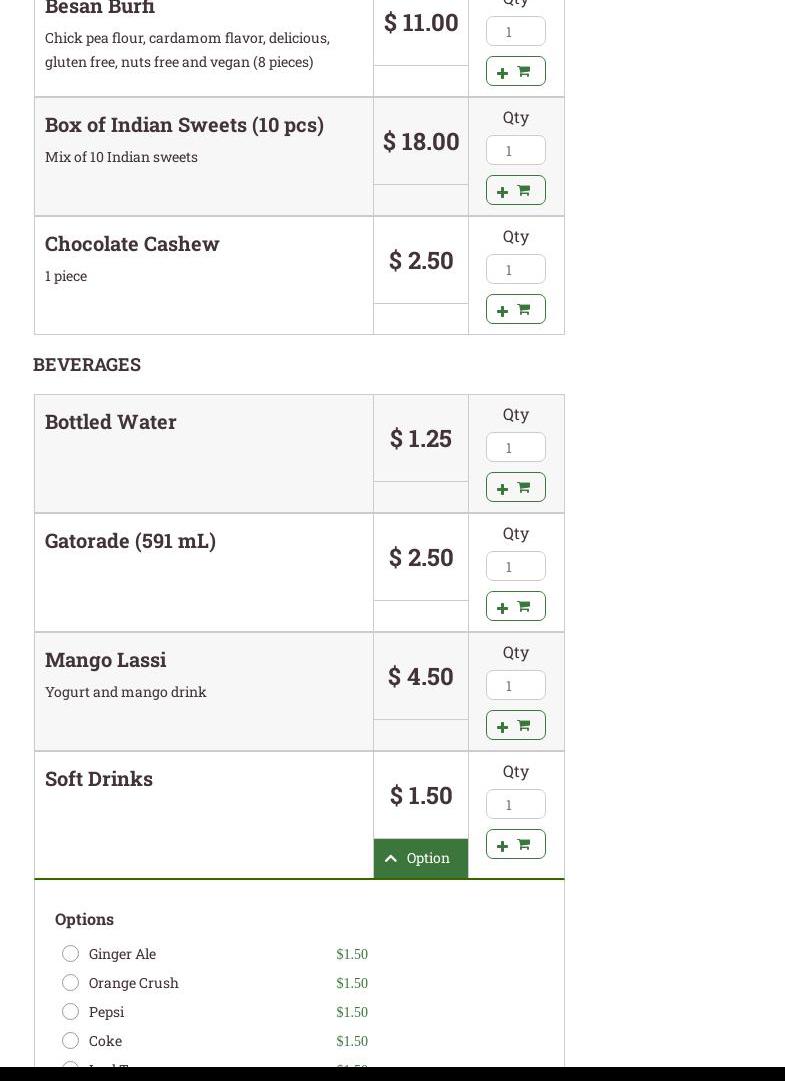
Task: Add Besan Burfi to cart
Action: click(x=515, y=72)
